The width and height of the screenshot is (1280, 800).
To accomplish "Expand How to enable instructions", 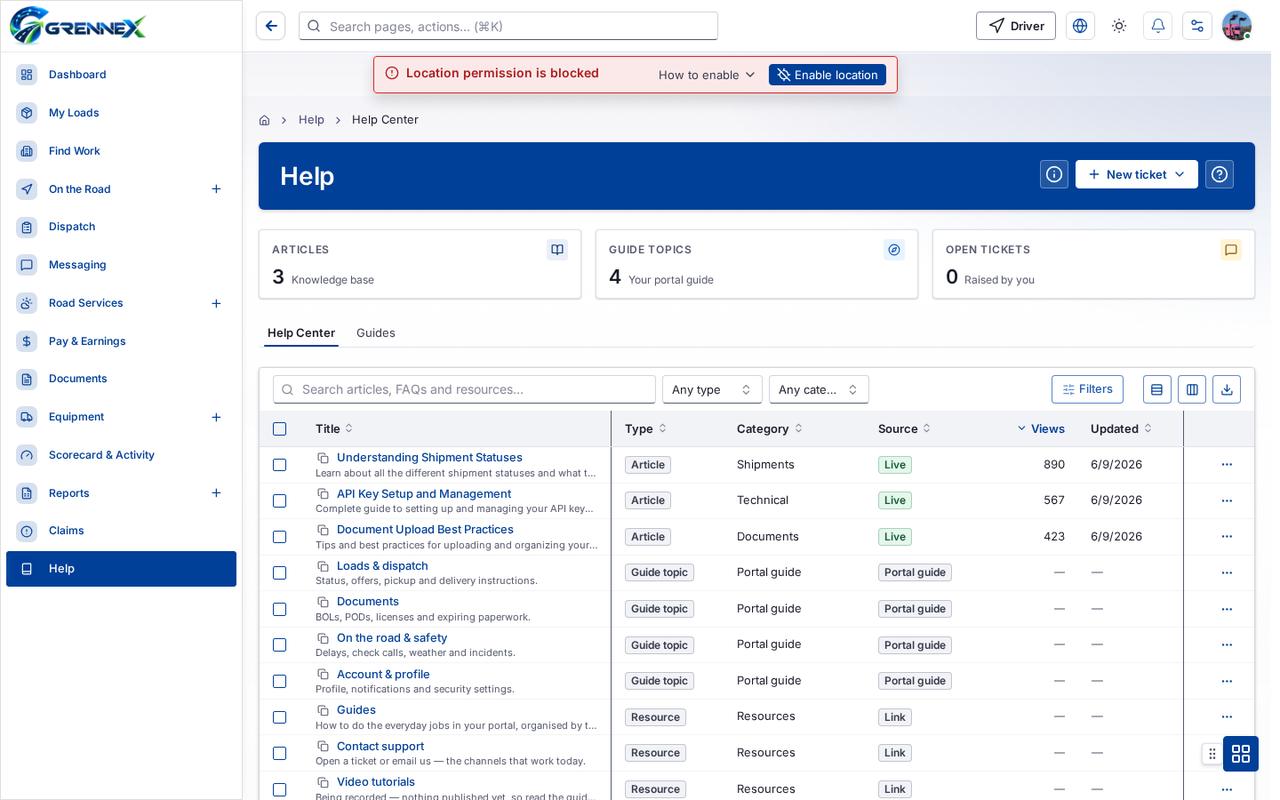I will pos(707,75).
